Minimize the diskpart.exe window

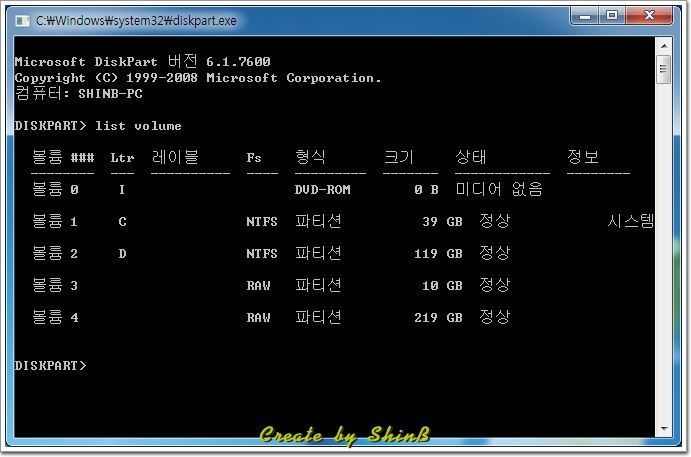tap(584, 16)
